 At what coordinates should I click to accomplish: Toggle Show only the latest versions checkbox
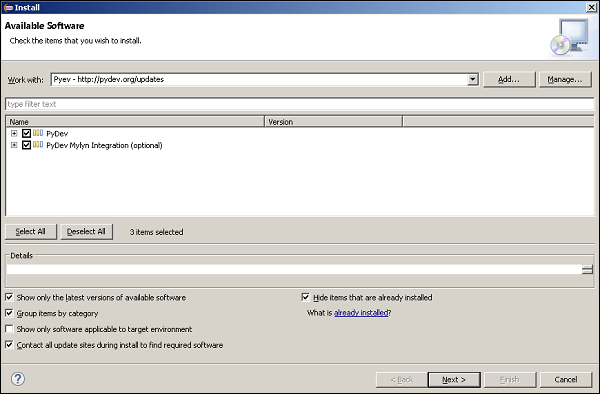[x=9, y=297]
